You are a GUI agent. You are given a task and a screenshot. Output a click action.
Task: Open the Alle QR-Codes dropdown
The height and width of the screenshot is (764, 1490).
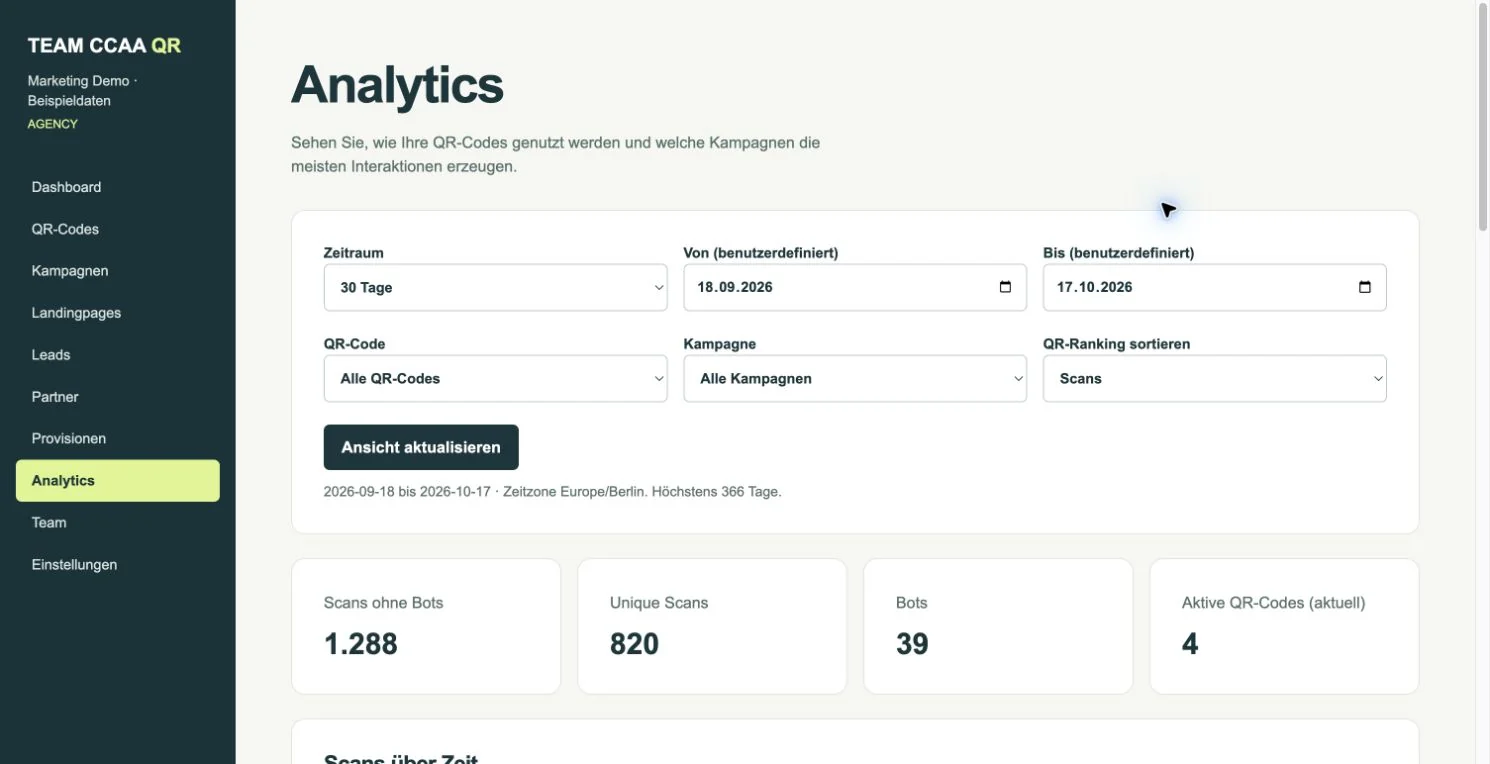[495, 379]
